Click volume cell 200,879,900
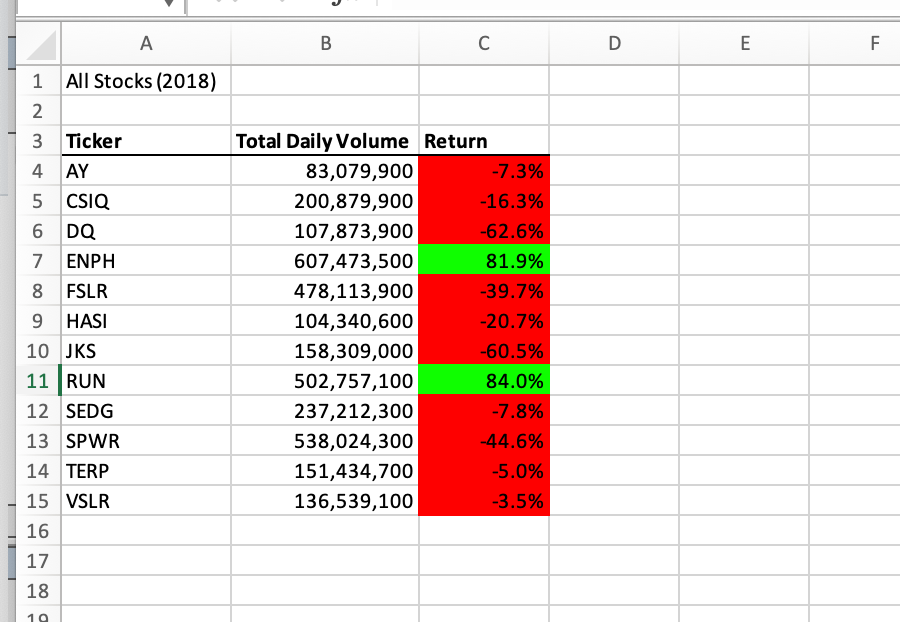This screenshot has height=622, width=900. (x=325, y=201)
